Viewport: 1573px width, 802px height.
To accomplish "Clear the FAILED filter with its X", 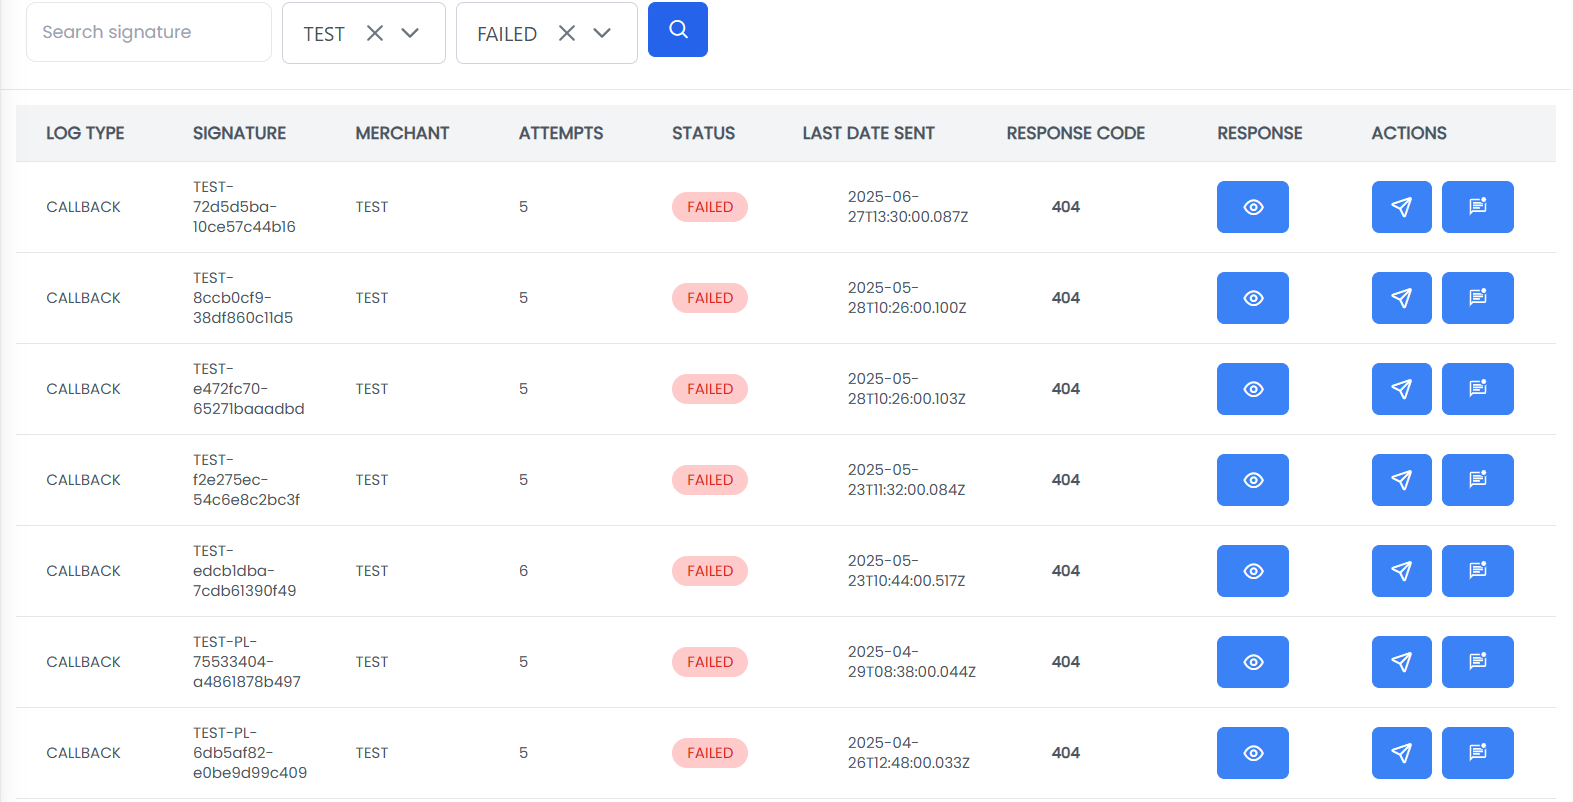I will (x=567, y=33).
